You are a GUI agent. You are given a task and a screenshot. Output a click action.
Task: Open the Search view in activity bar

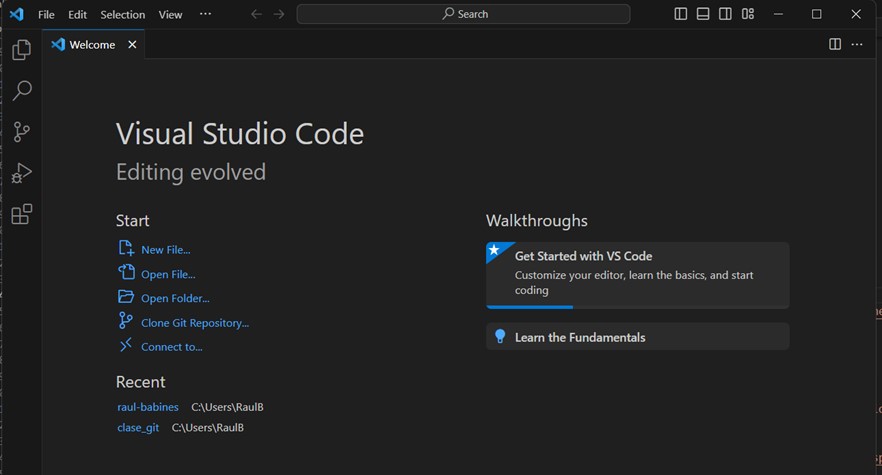click(x=21, y=91)
